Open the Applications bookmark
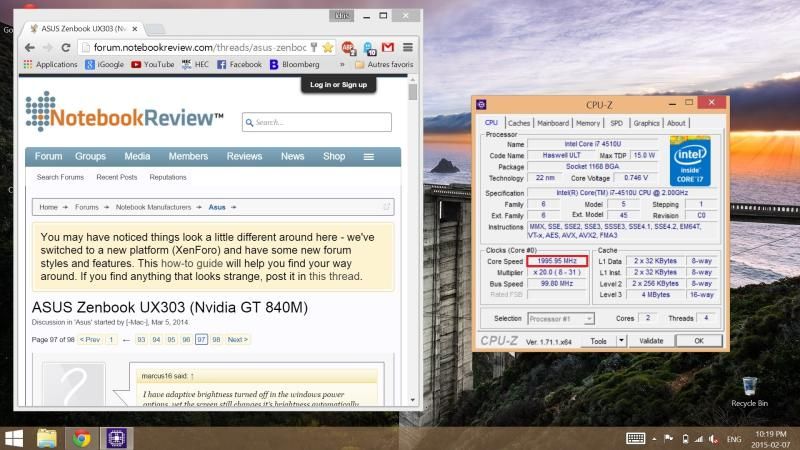 (x=51, y=64)
